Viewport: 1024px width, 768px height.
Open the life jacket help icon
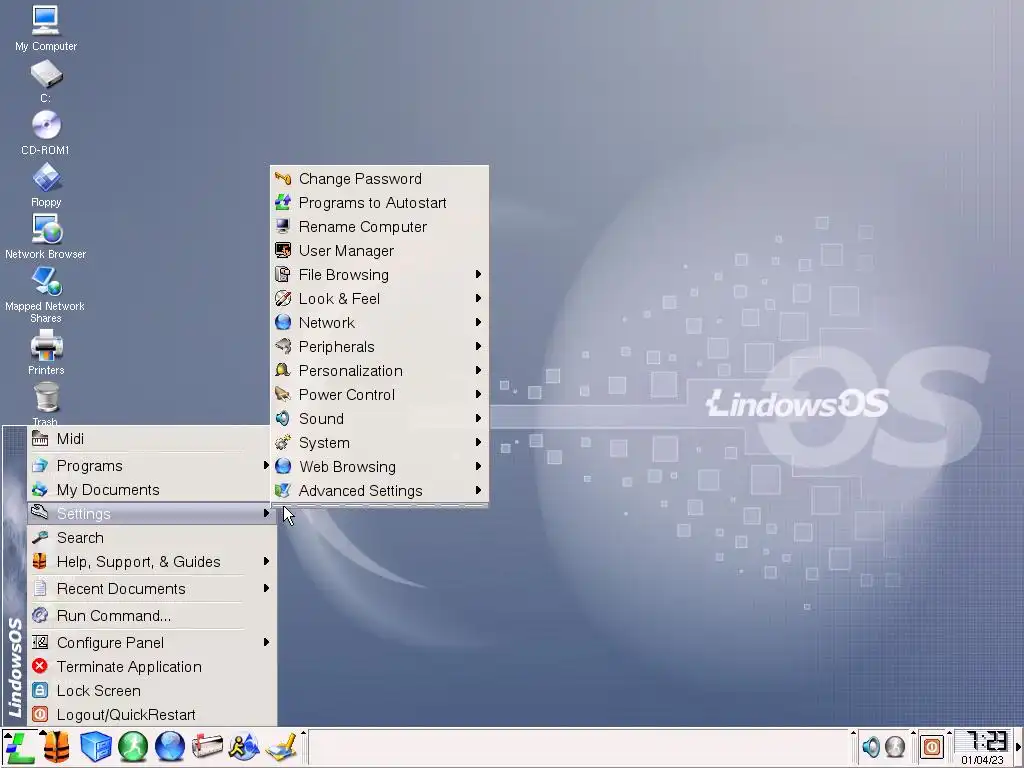pyautogui.click(x=57, y=747)
